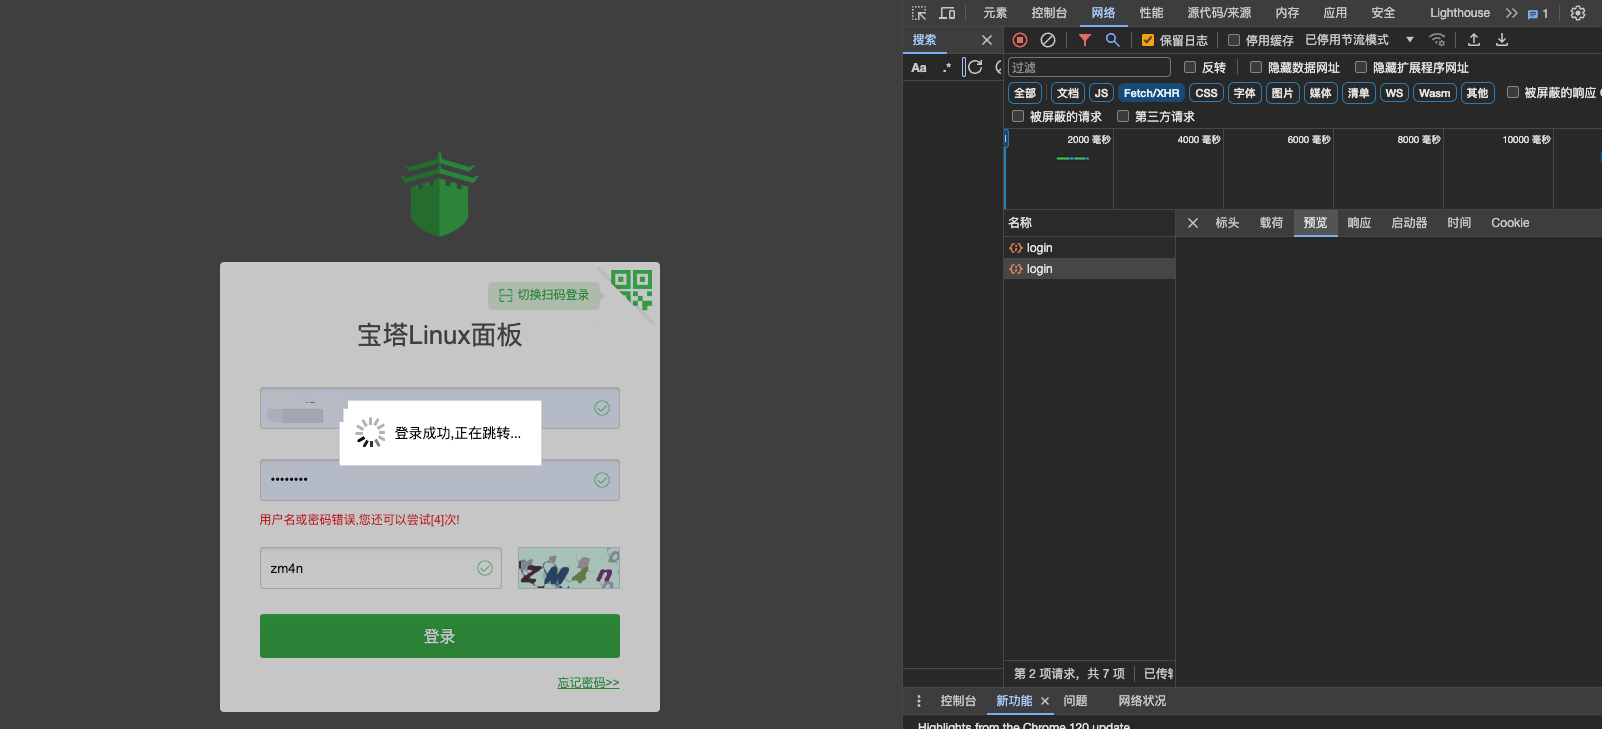This screenshot has width=1602, height=729.
Task: Select the first login request row
Action: point(1089,248)
